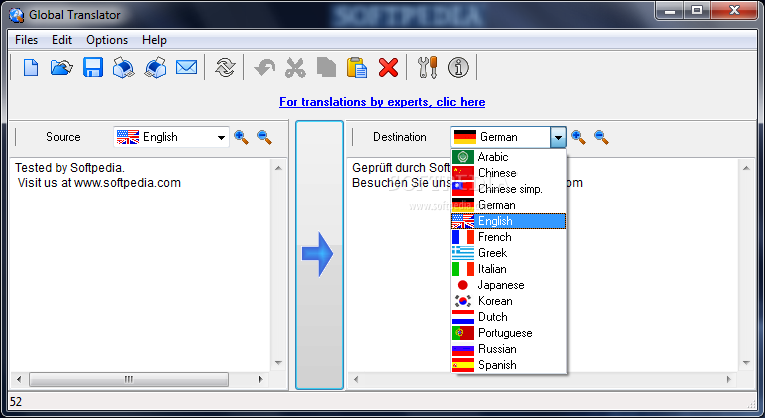
Task: Paste from the clipboard icon
Action: pyautogui.click(x=357, y=67)
